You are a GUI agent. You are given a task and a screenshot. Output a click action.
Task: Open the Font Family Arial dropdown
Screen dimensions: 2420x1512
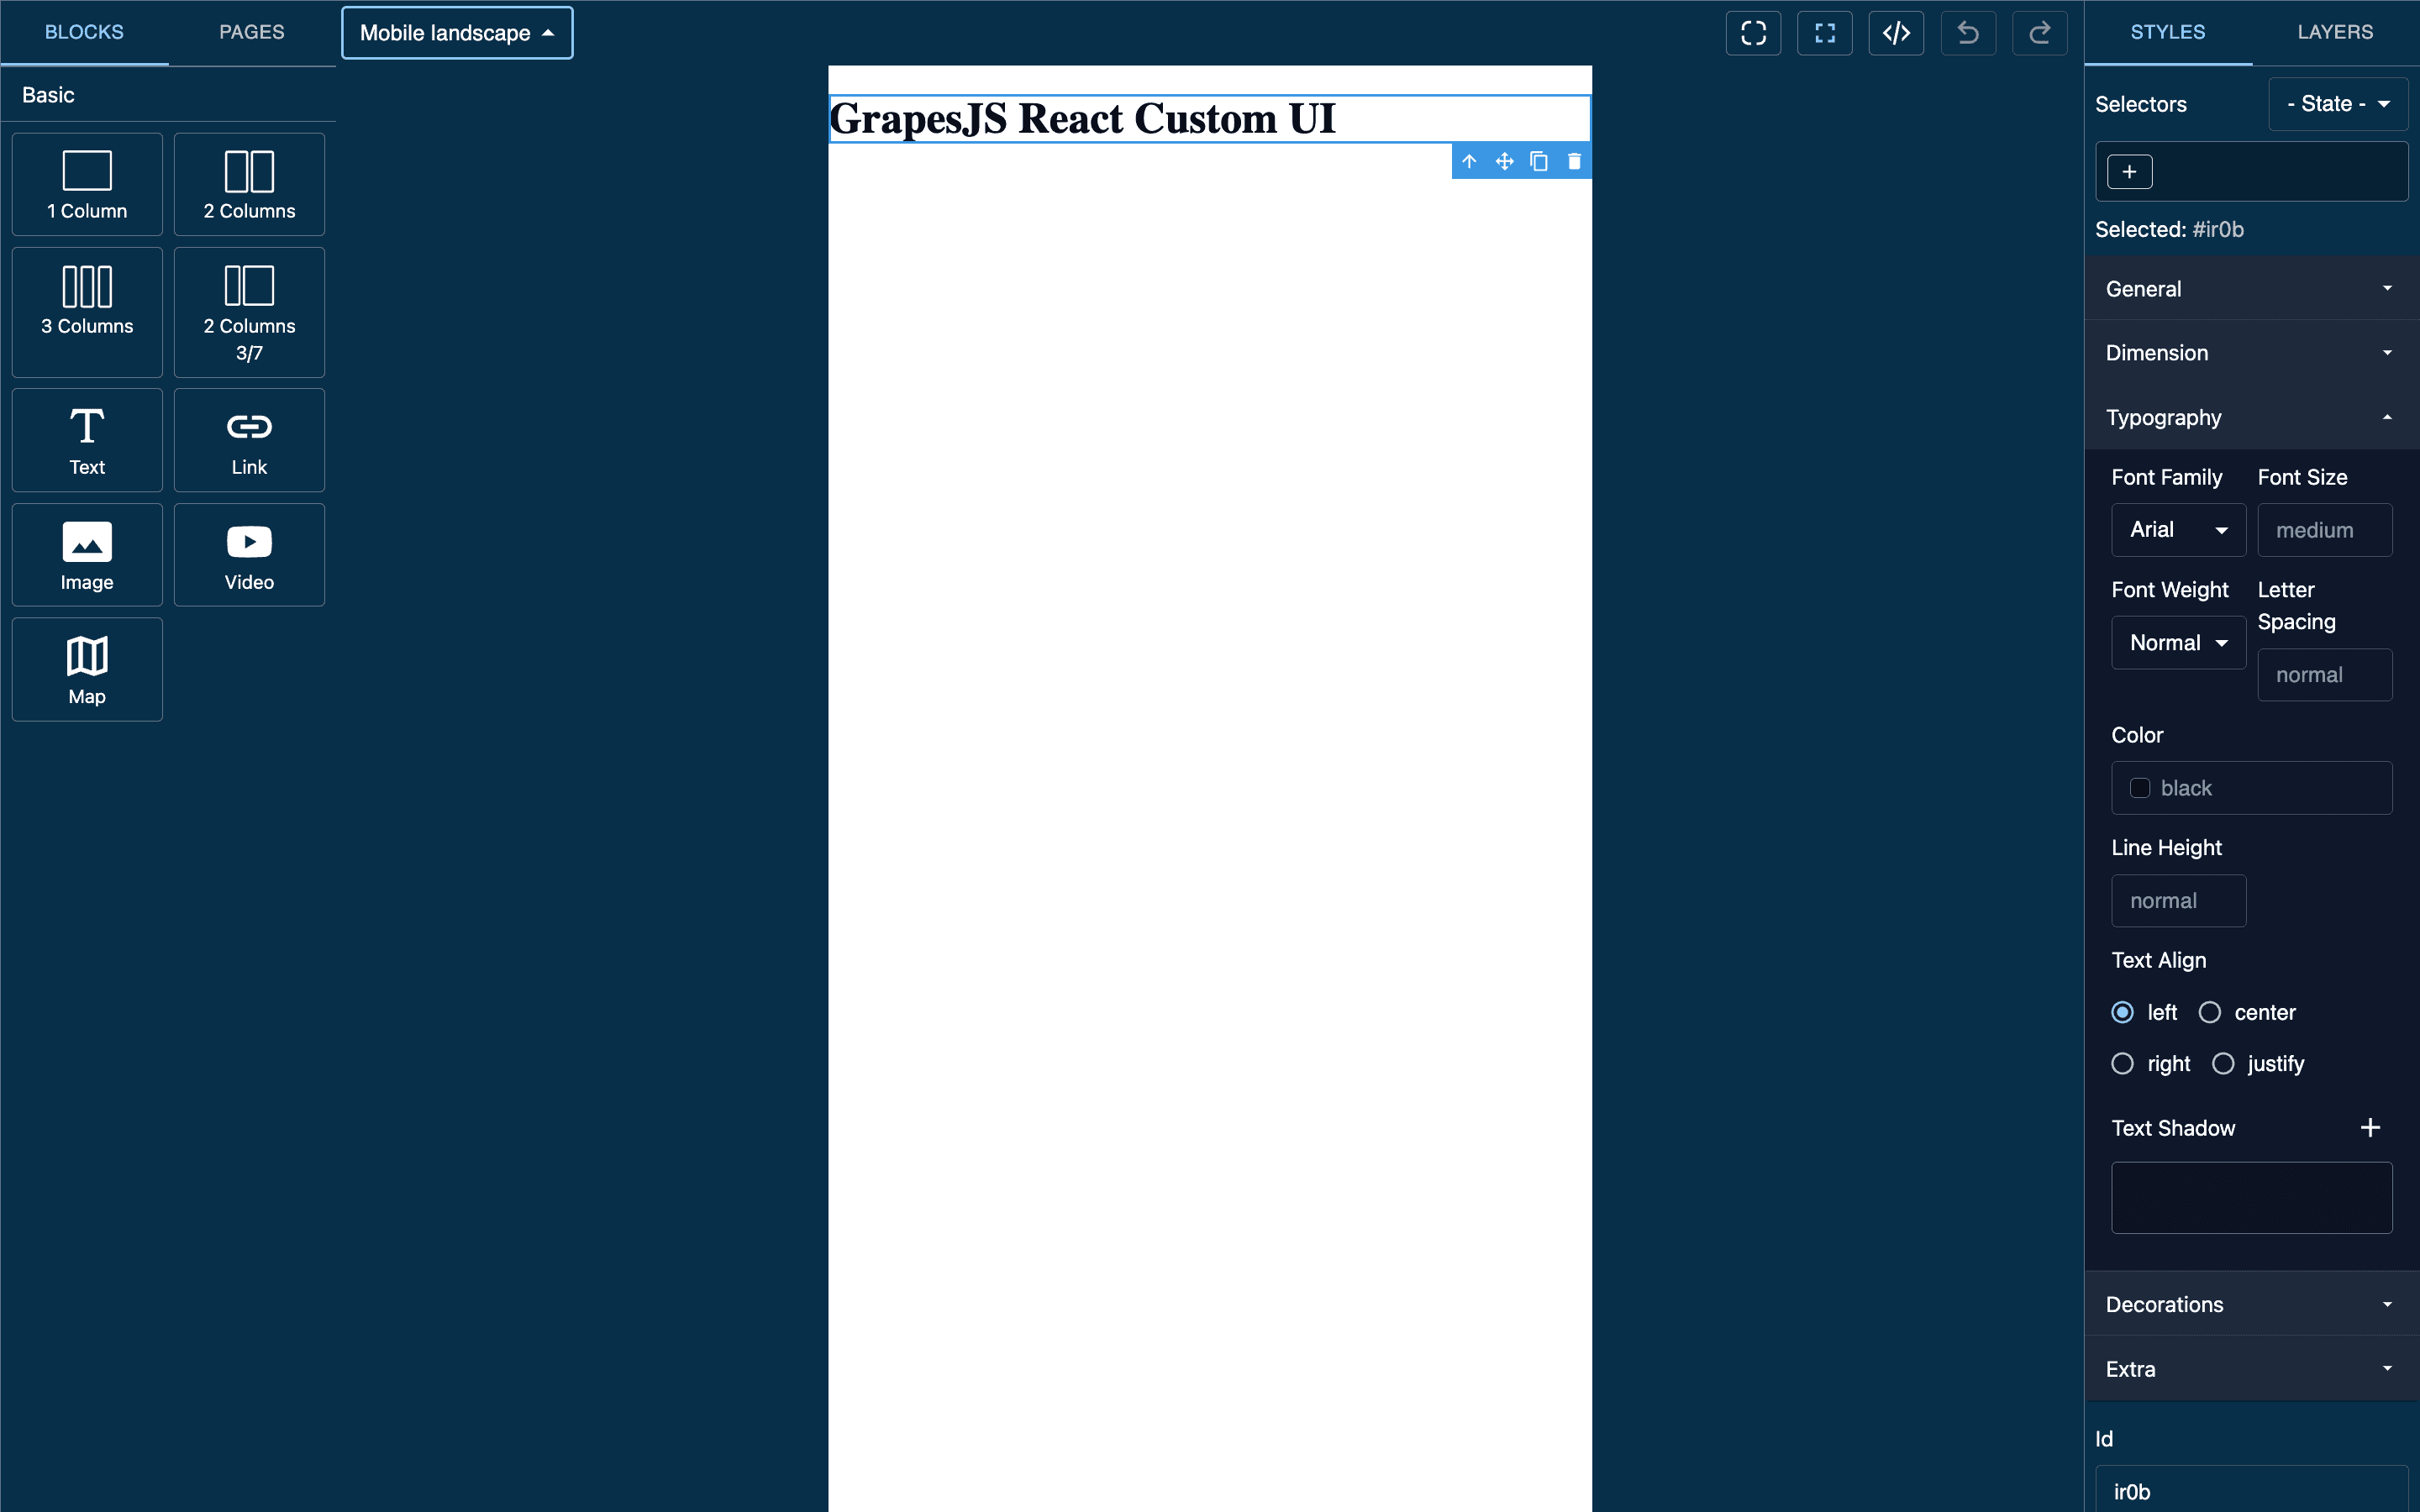(2178, 530)
